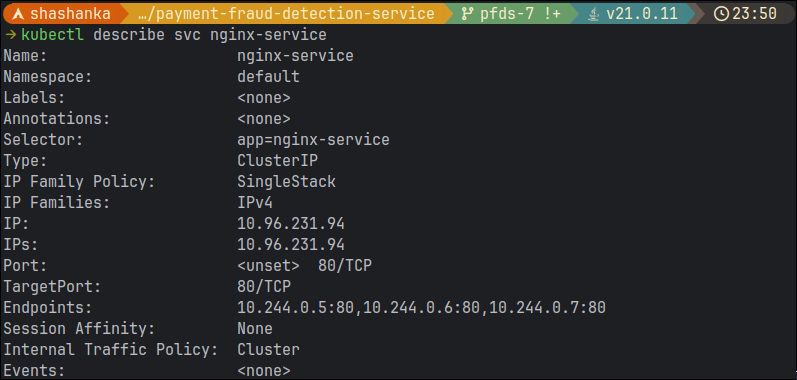Click the TargetPort value 80/TCP
Viewport: 797px width, 380px height.
point(264,287)
